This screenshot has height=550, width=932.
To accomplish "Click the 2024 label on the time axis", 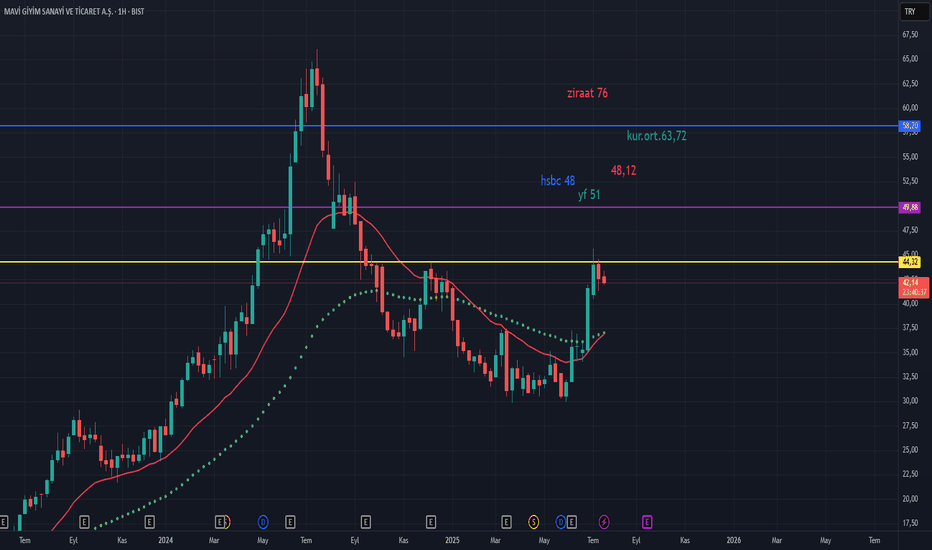I will click(x=166, y=540).
